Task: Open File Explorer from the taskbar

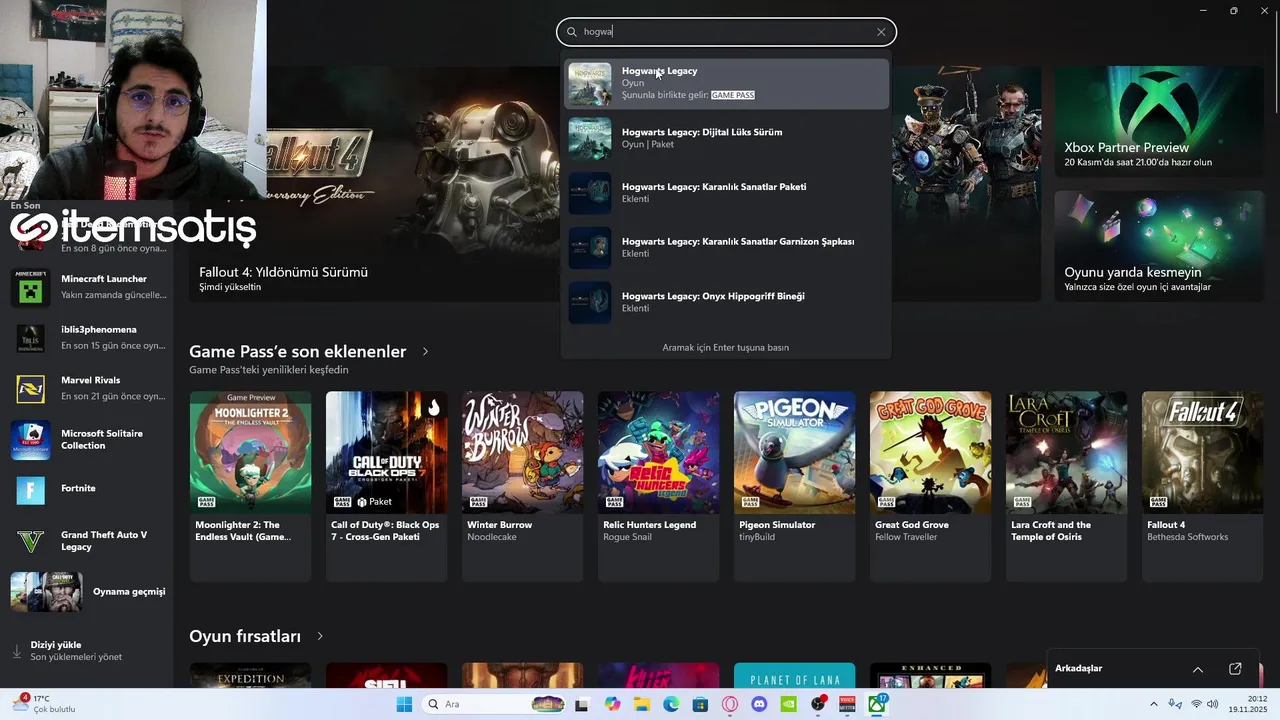Action: 641,704
